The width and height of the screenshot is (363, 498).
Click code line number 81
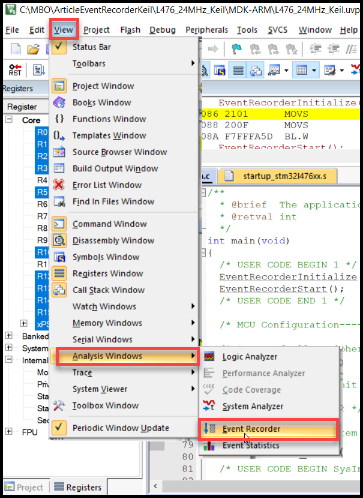(x=188, y=469)
